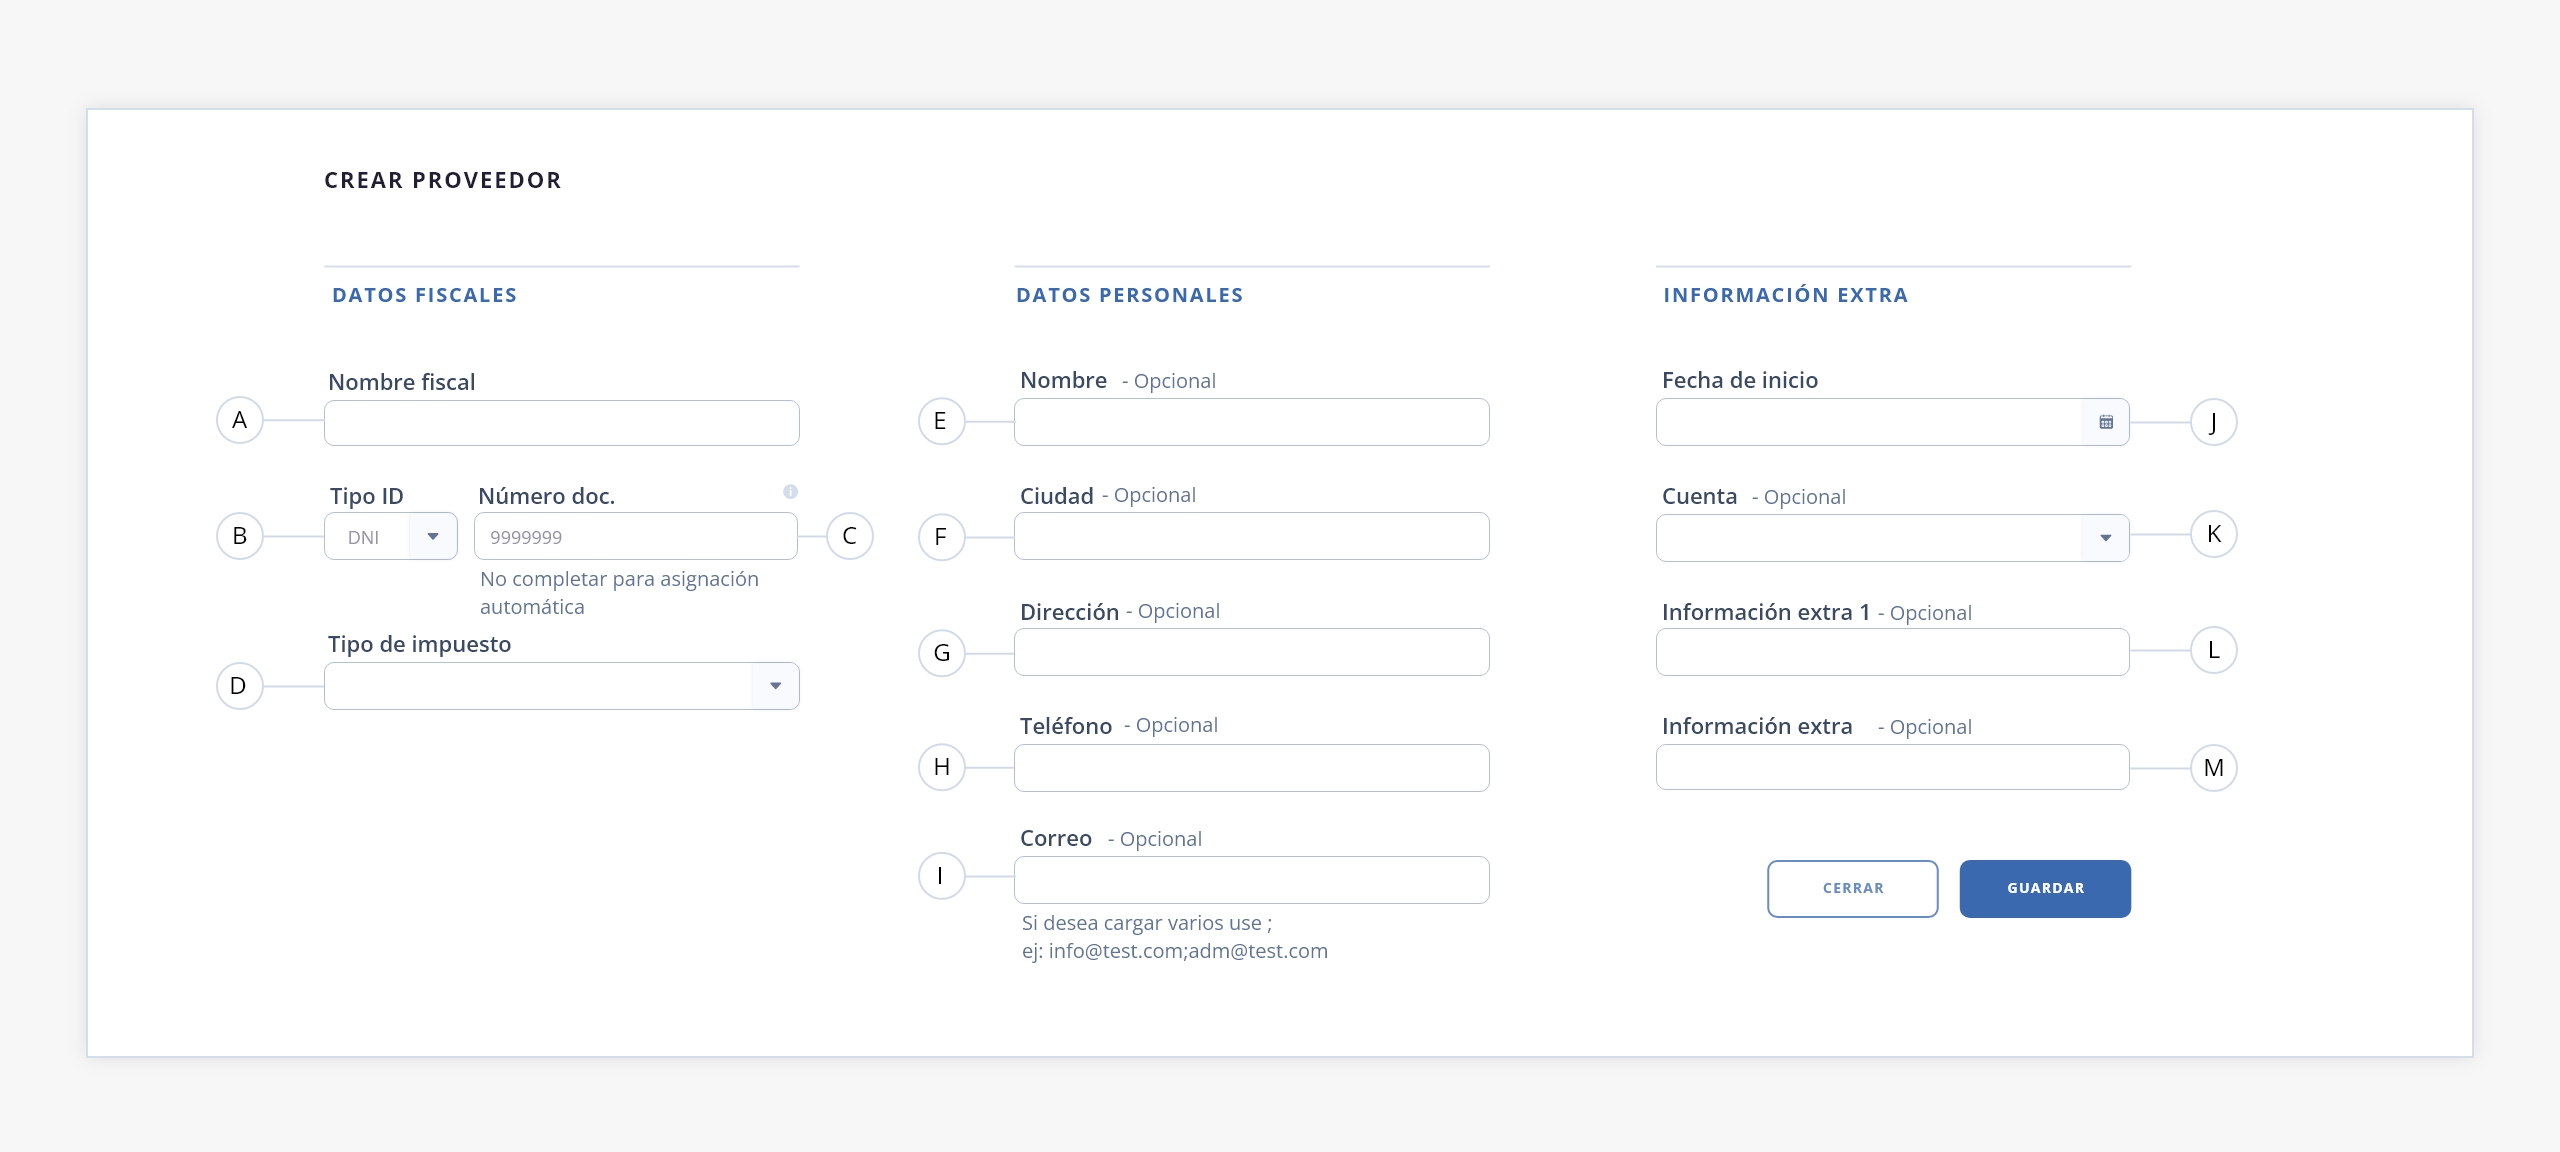
Task: Click the circled marker labeled A
Action: pyautogui.click(x=240, y=420)
